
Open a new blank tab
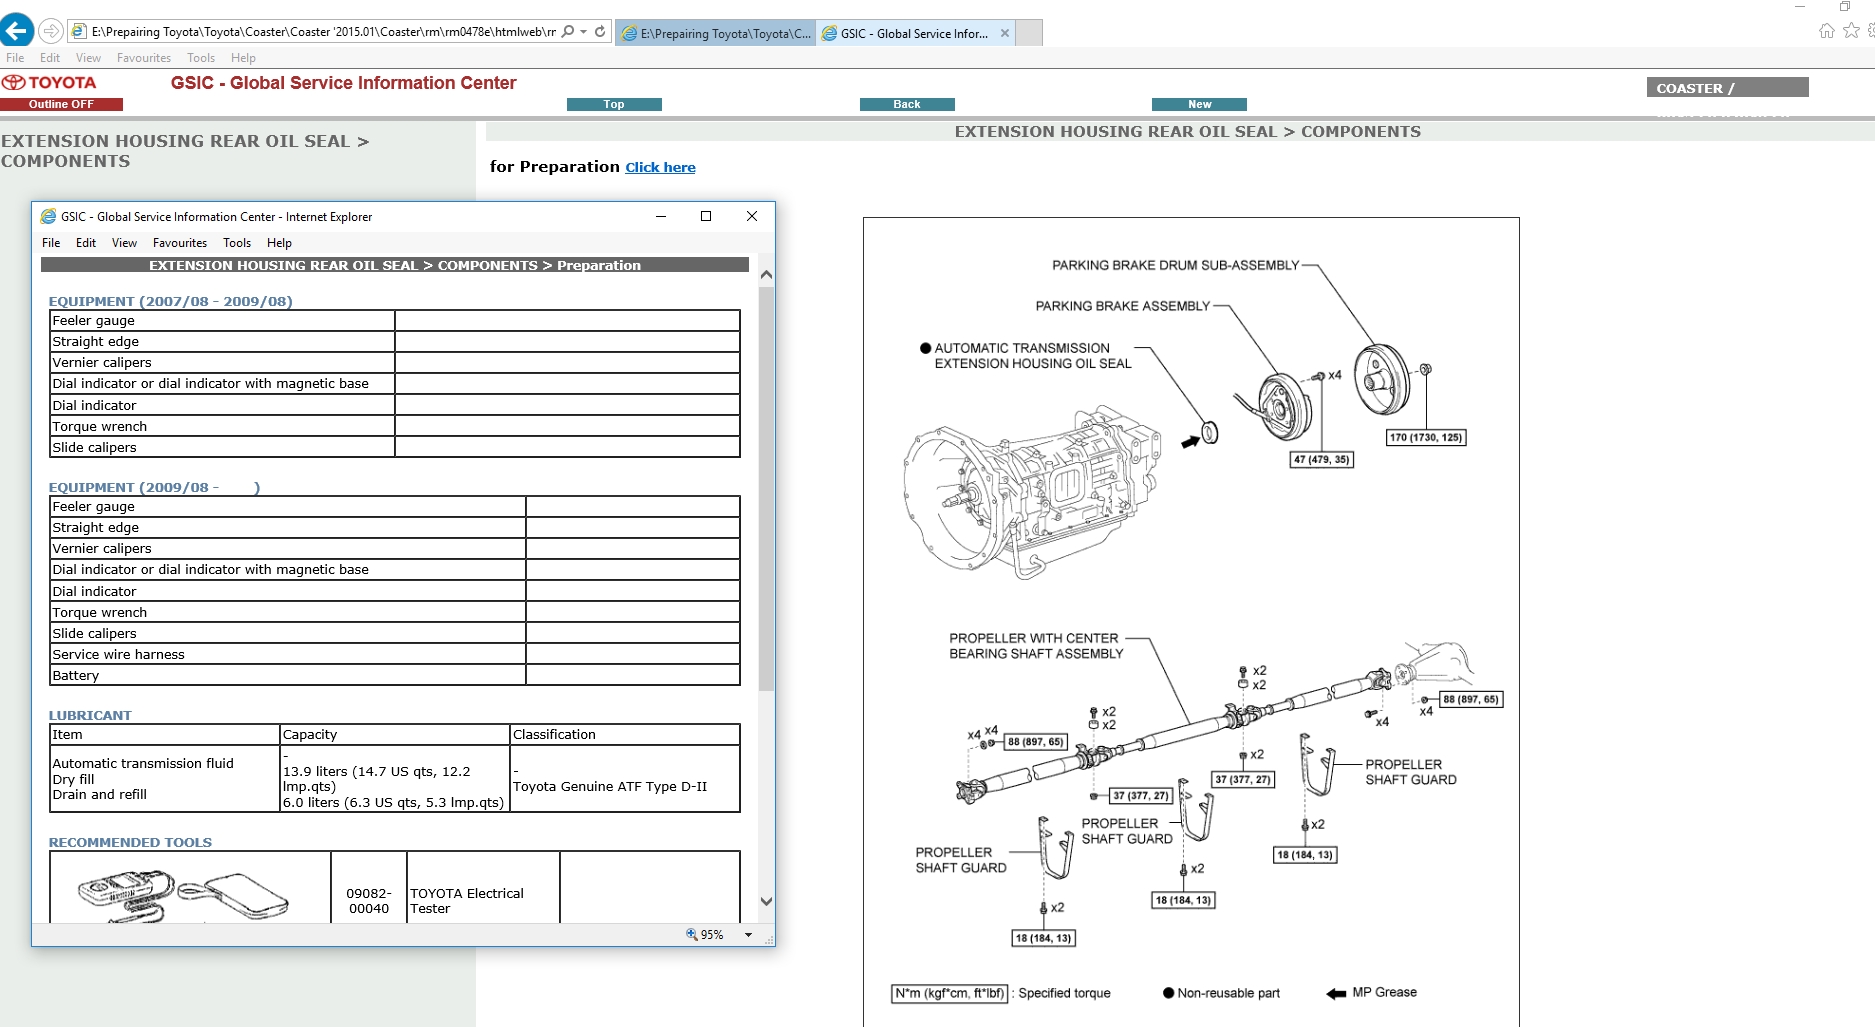(1029, 33)
